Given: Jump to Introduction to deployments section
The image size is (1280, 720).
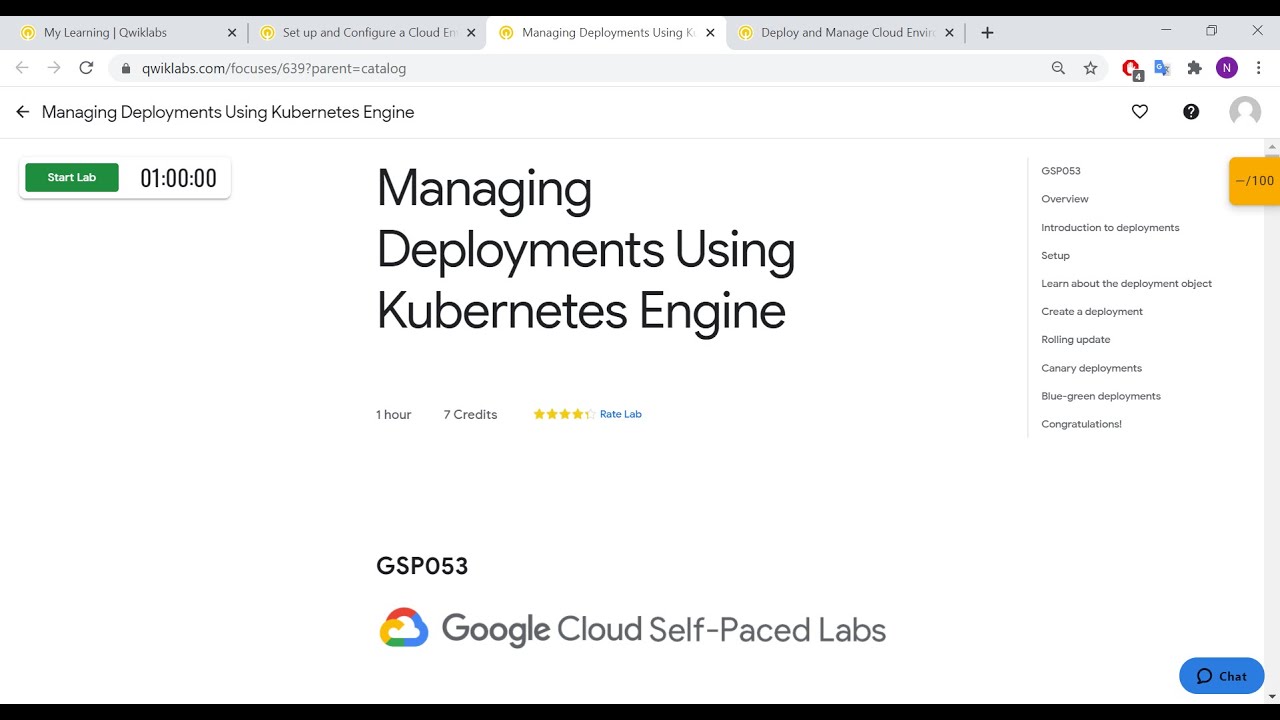Looking at the screenshot, I should click(x=1110, y=227).
